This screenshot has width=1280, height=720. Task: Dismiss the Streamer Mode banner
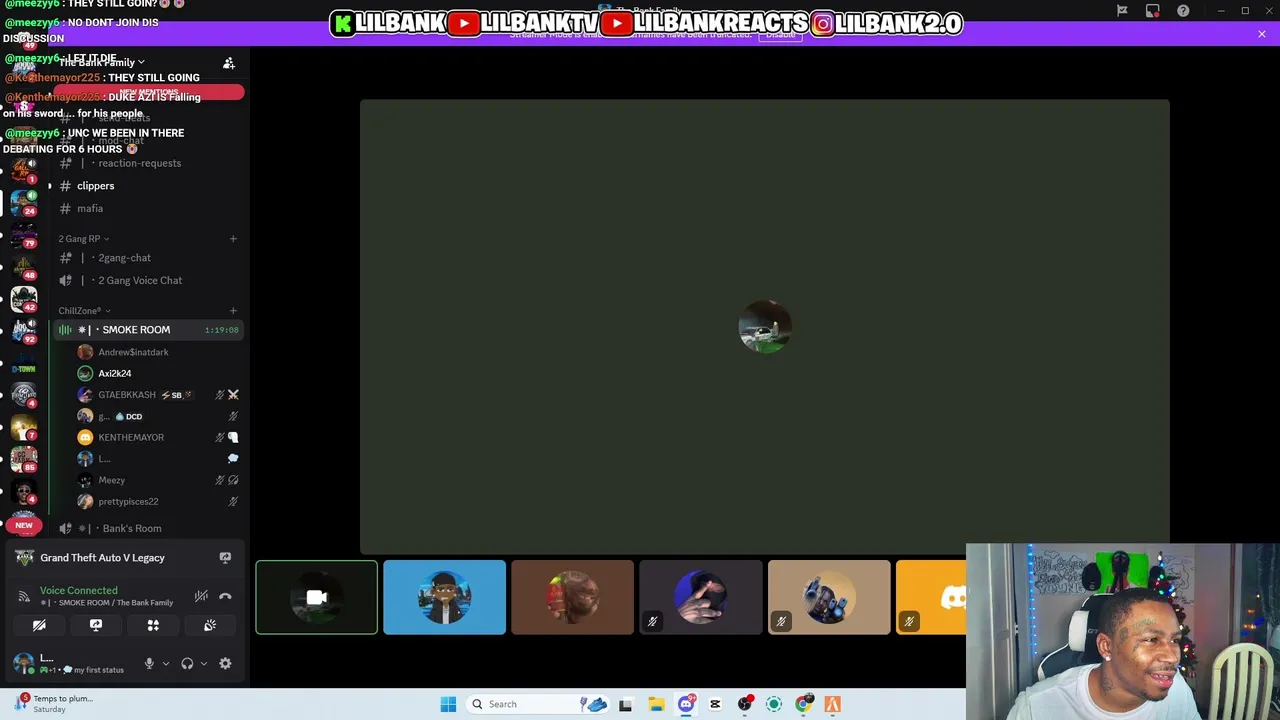point(1262,34)
